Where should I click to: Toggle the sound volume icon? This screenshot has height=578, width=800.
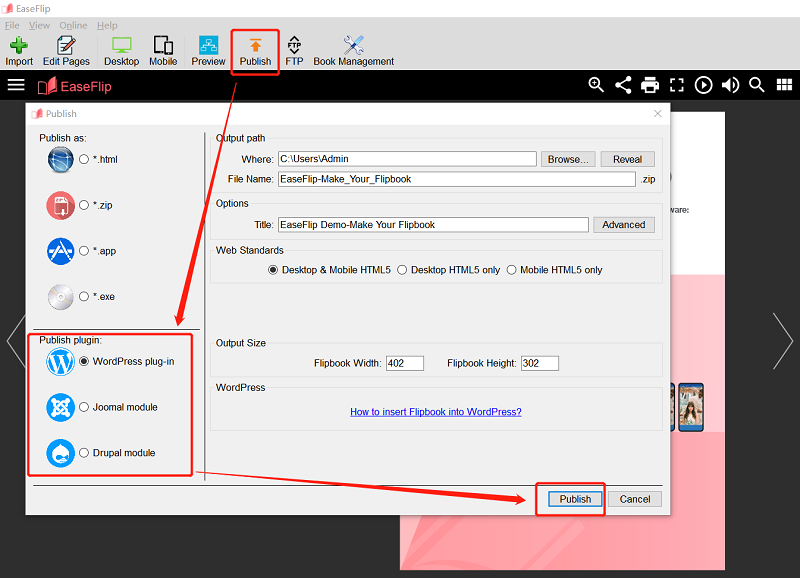(x=731, y=85)
